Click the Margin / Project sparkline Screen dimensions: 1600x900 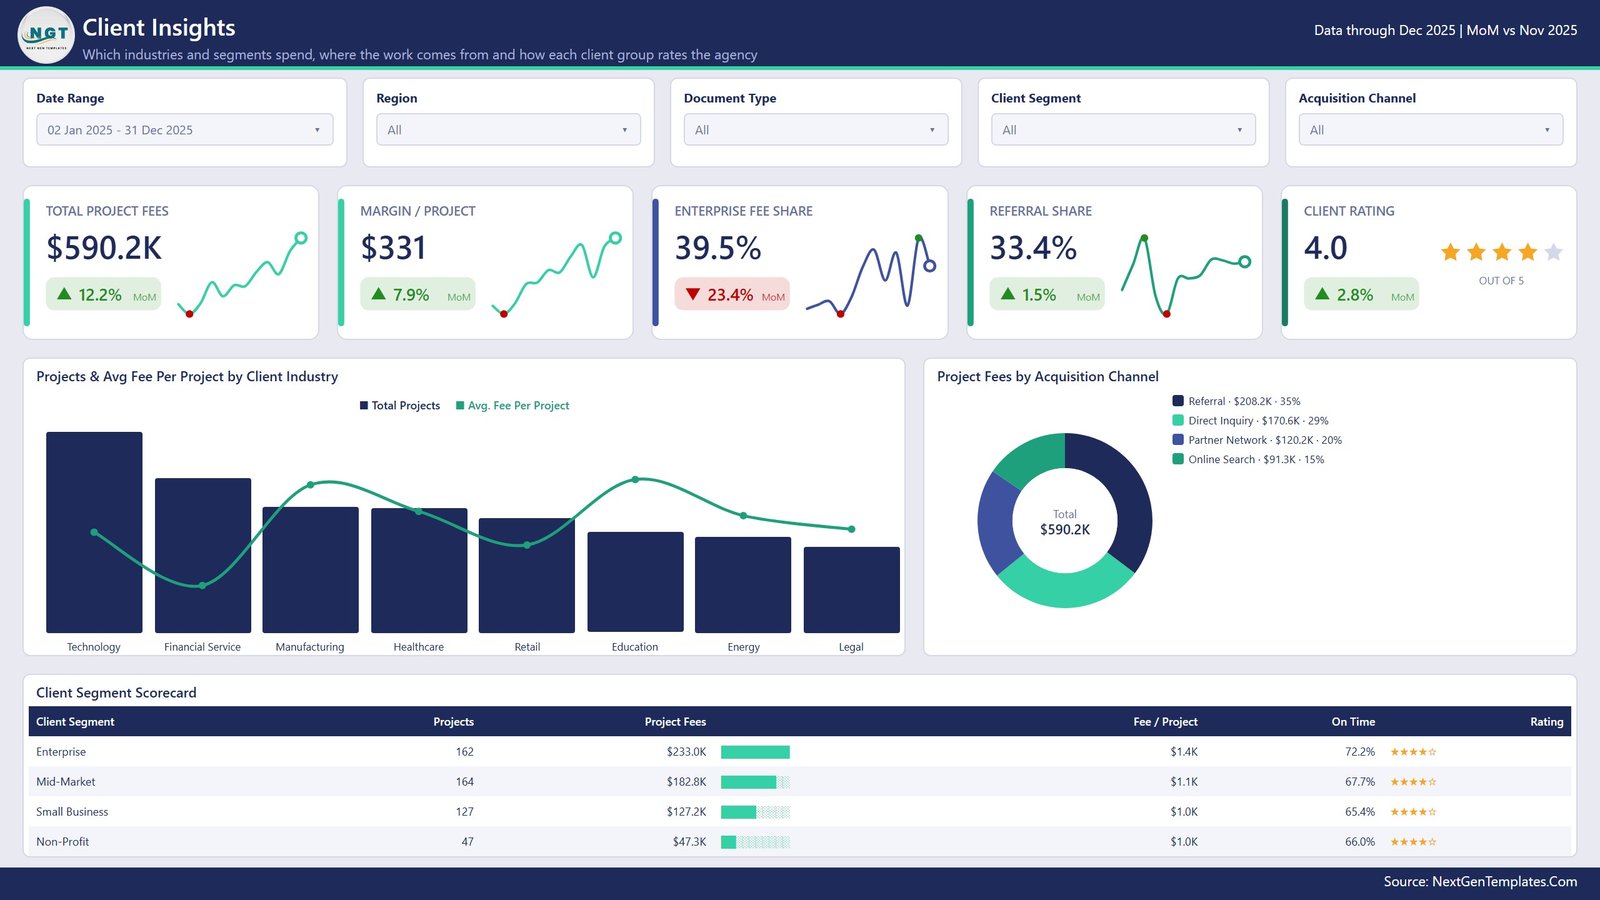[557, 274]
